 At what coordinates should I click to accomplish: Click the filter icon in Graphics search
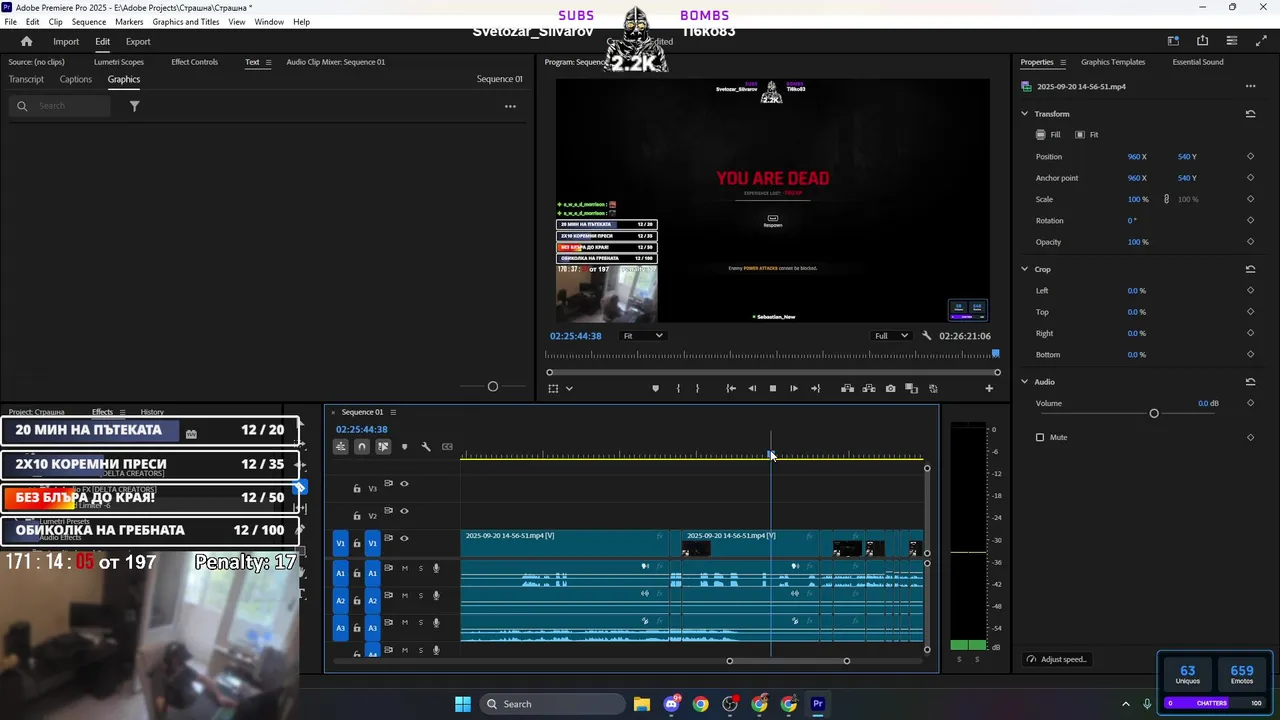[x=134, y=106]
